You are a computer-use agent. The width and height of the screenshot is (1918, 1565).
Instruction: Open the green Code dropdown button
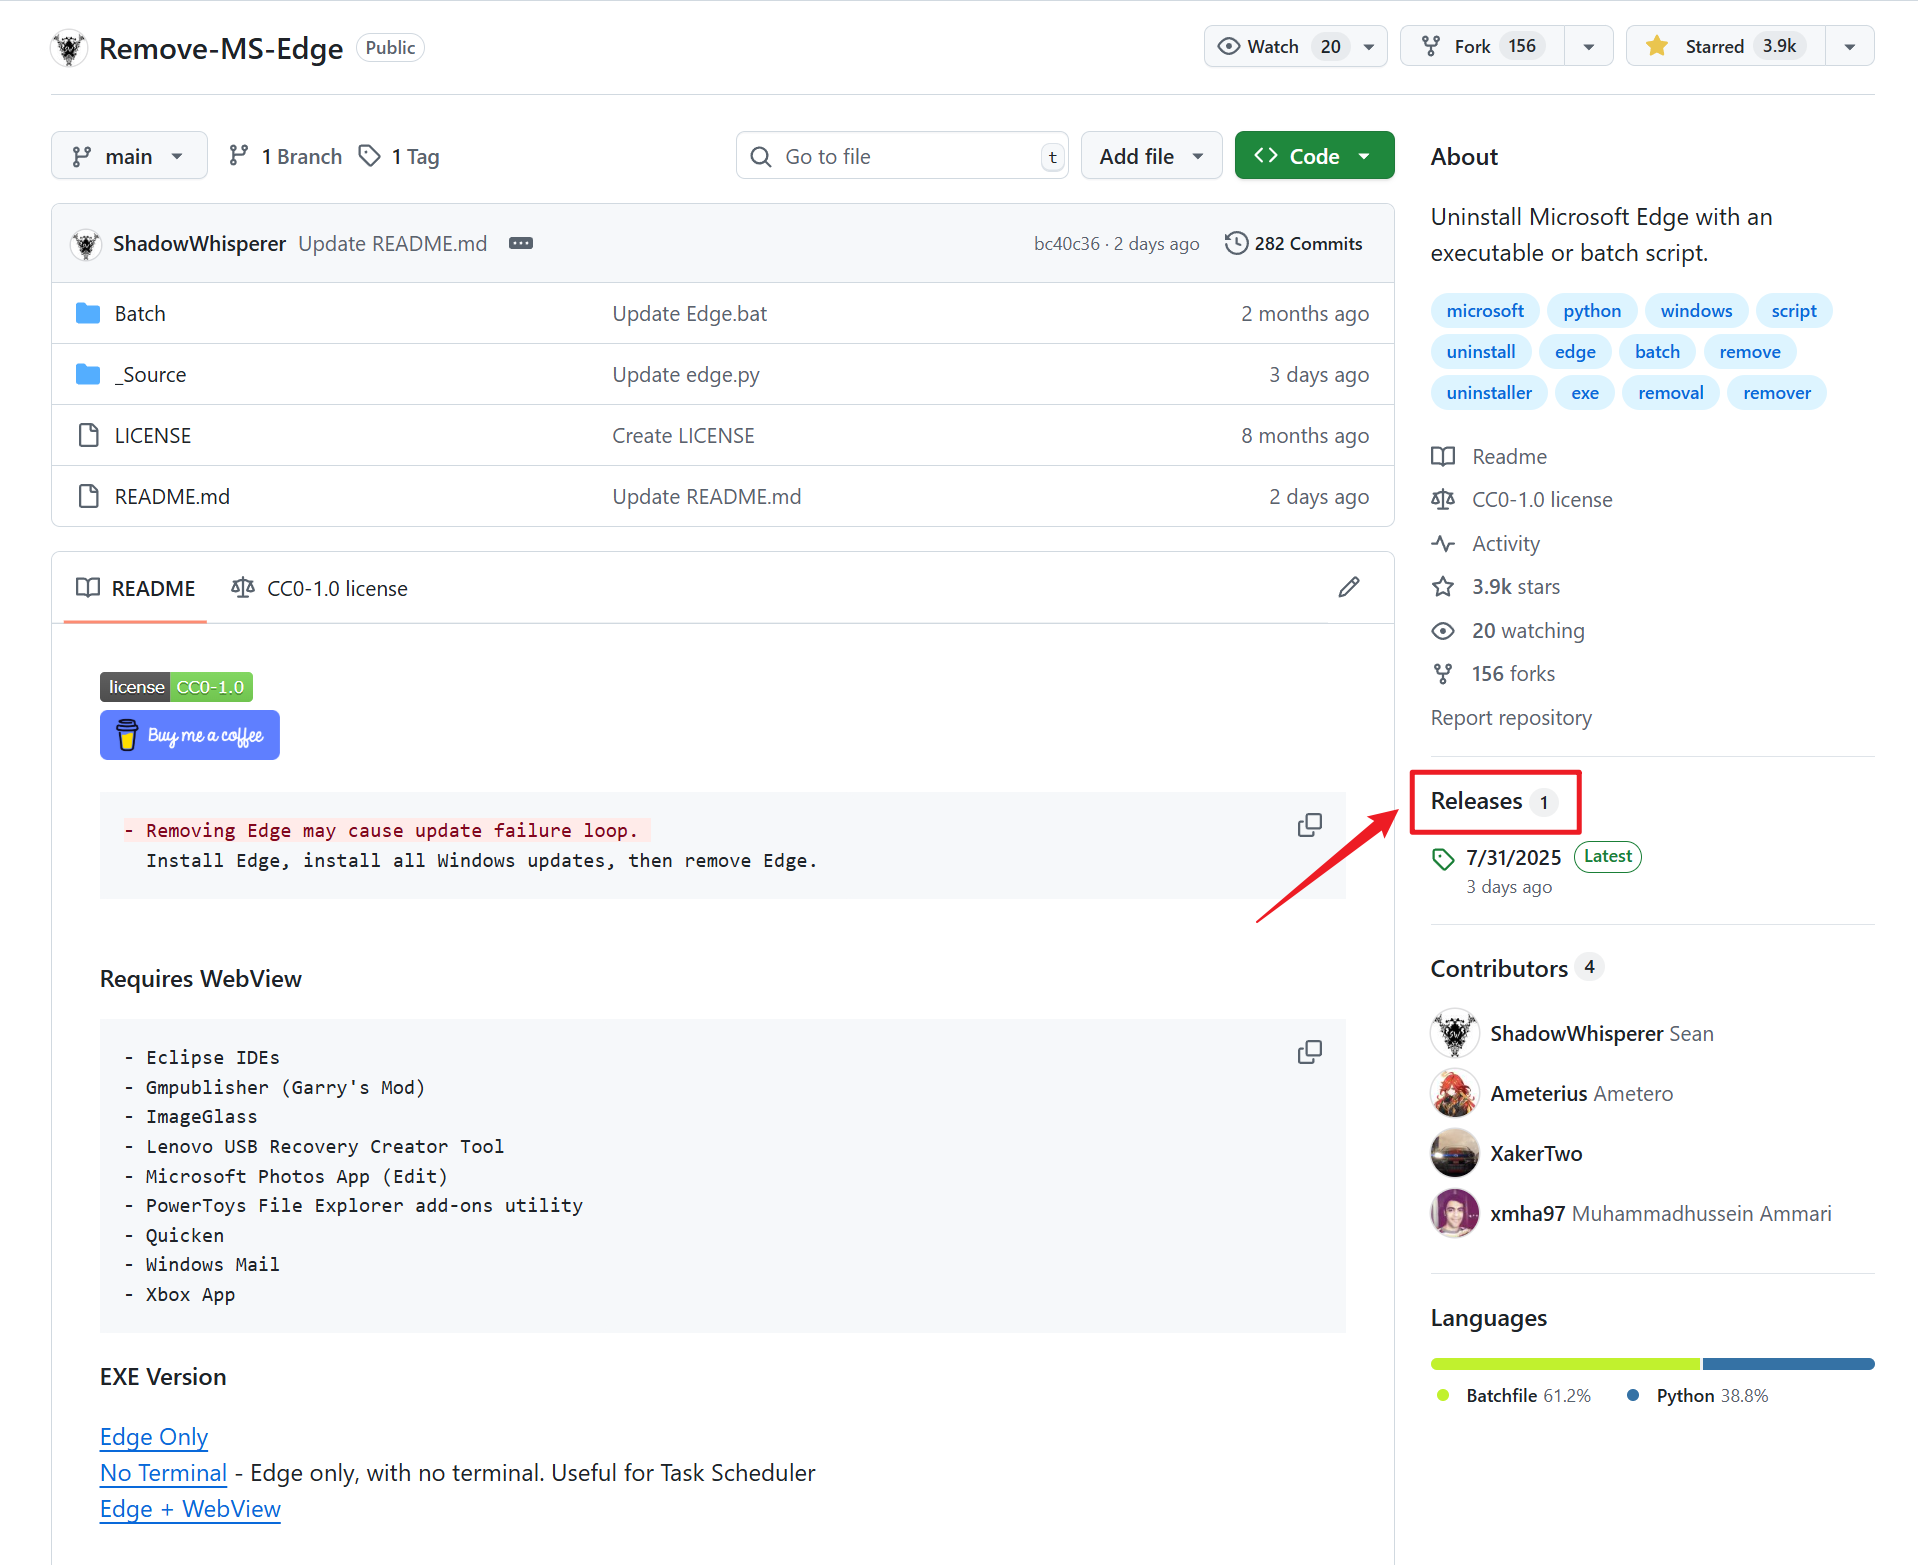tap(1314, 156)
